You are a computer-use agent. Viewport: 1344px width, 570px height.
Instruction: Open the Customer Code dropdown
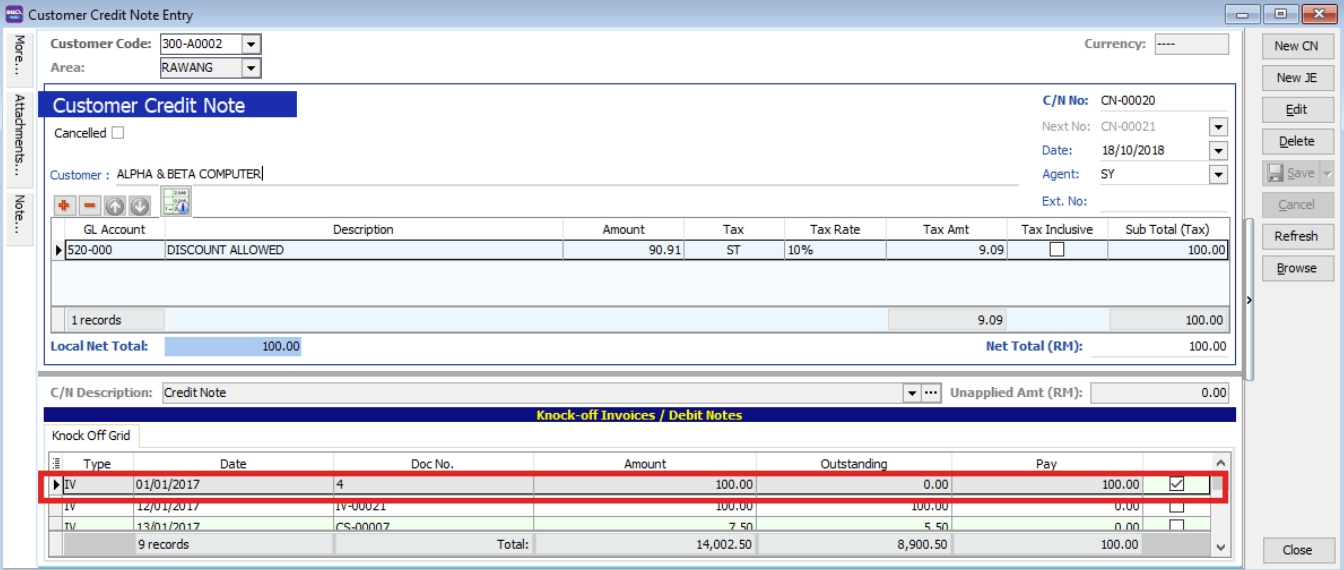(251, 44)
